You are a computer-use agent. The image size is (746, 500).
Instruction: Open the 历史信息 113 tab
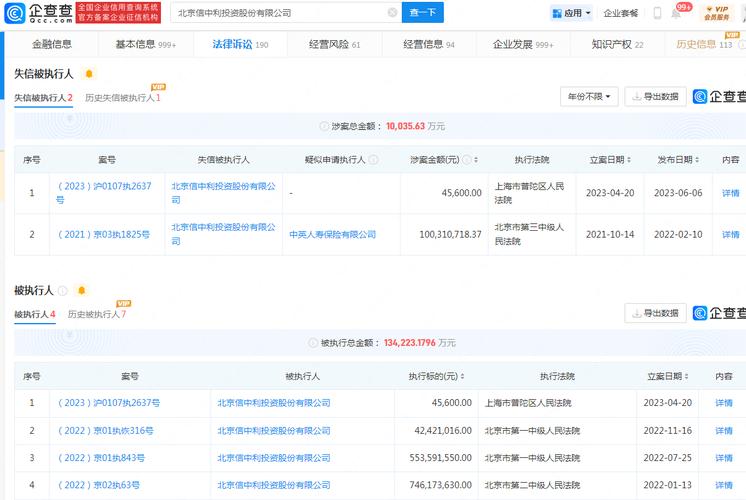point(704,44)
